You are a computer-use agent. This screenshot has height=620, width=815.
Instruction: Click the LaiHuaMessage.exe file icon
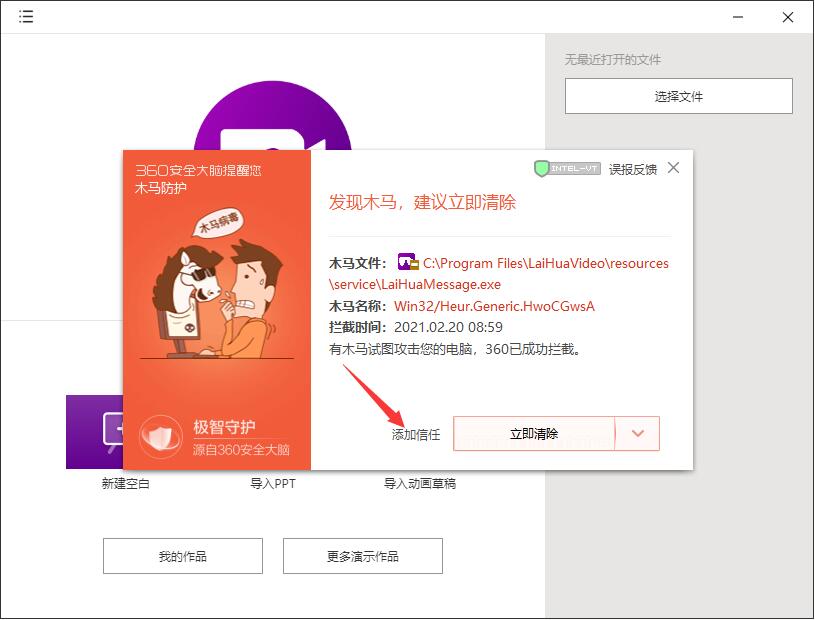[x=408, y=262]
